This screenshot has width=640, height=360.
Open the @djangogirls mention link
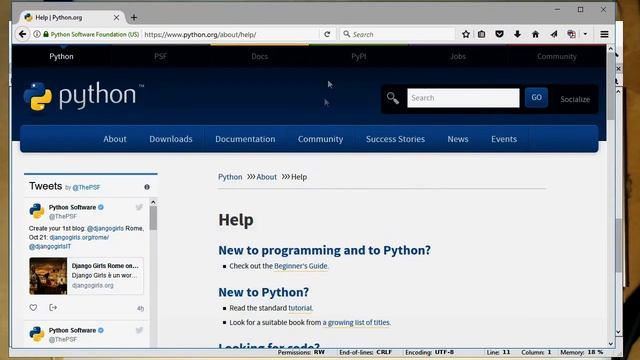[x=105, y=228]
